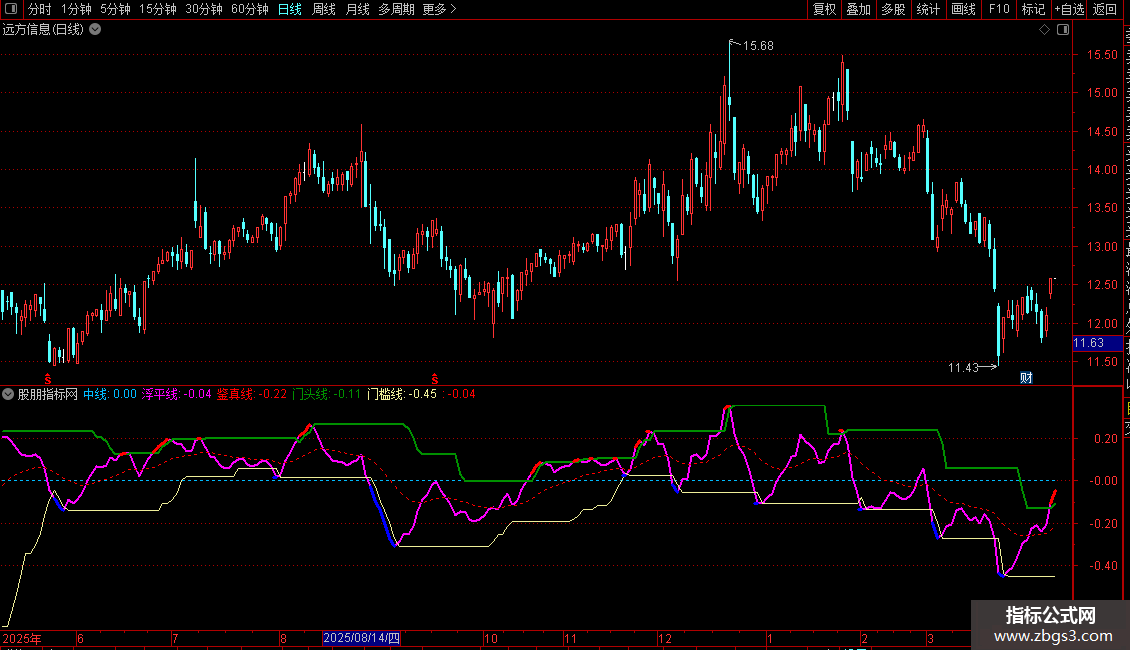Click the diamond icon above the price axis
The height and width of the screenshot is (650, 1130).
[x=1044, y=30]
